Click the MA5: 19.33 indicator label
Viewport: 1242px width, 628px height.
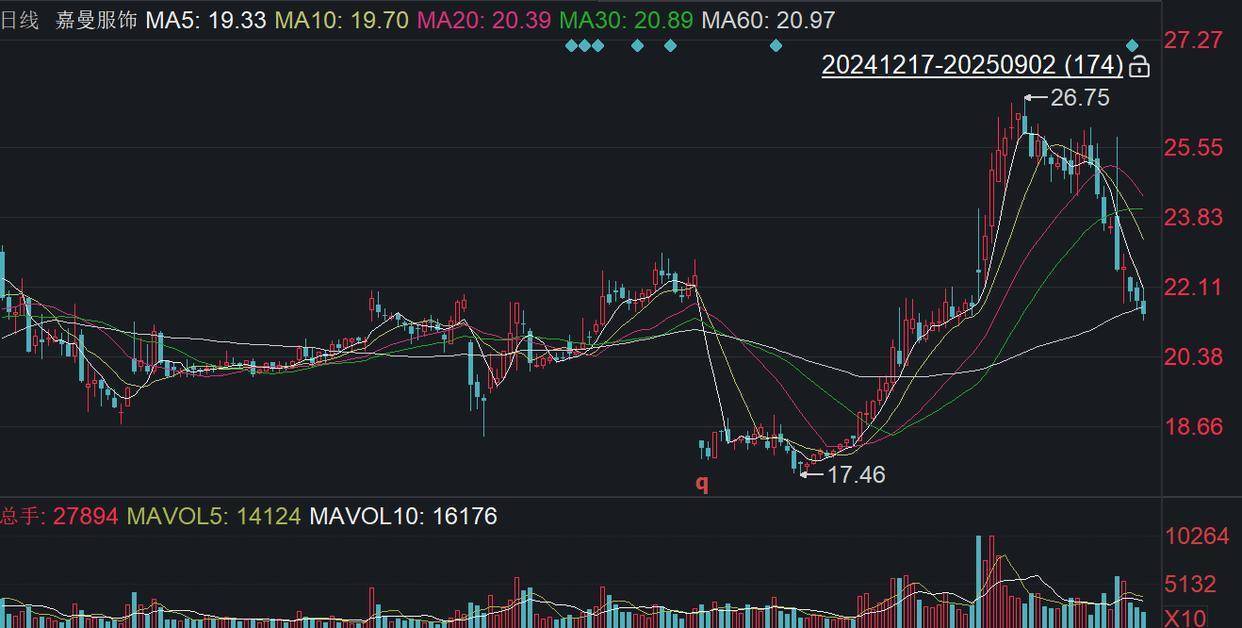[x=206, y=20]
